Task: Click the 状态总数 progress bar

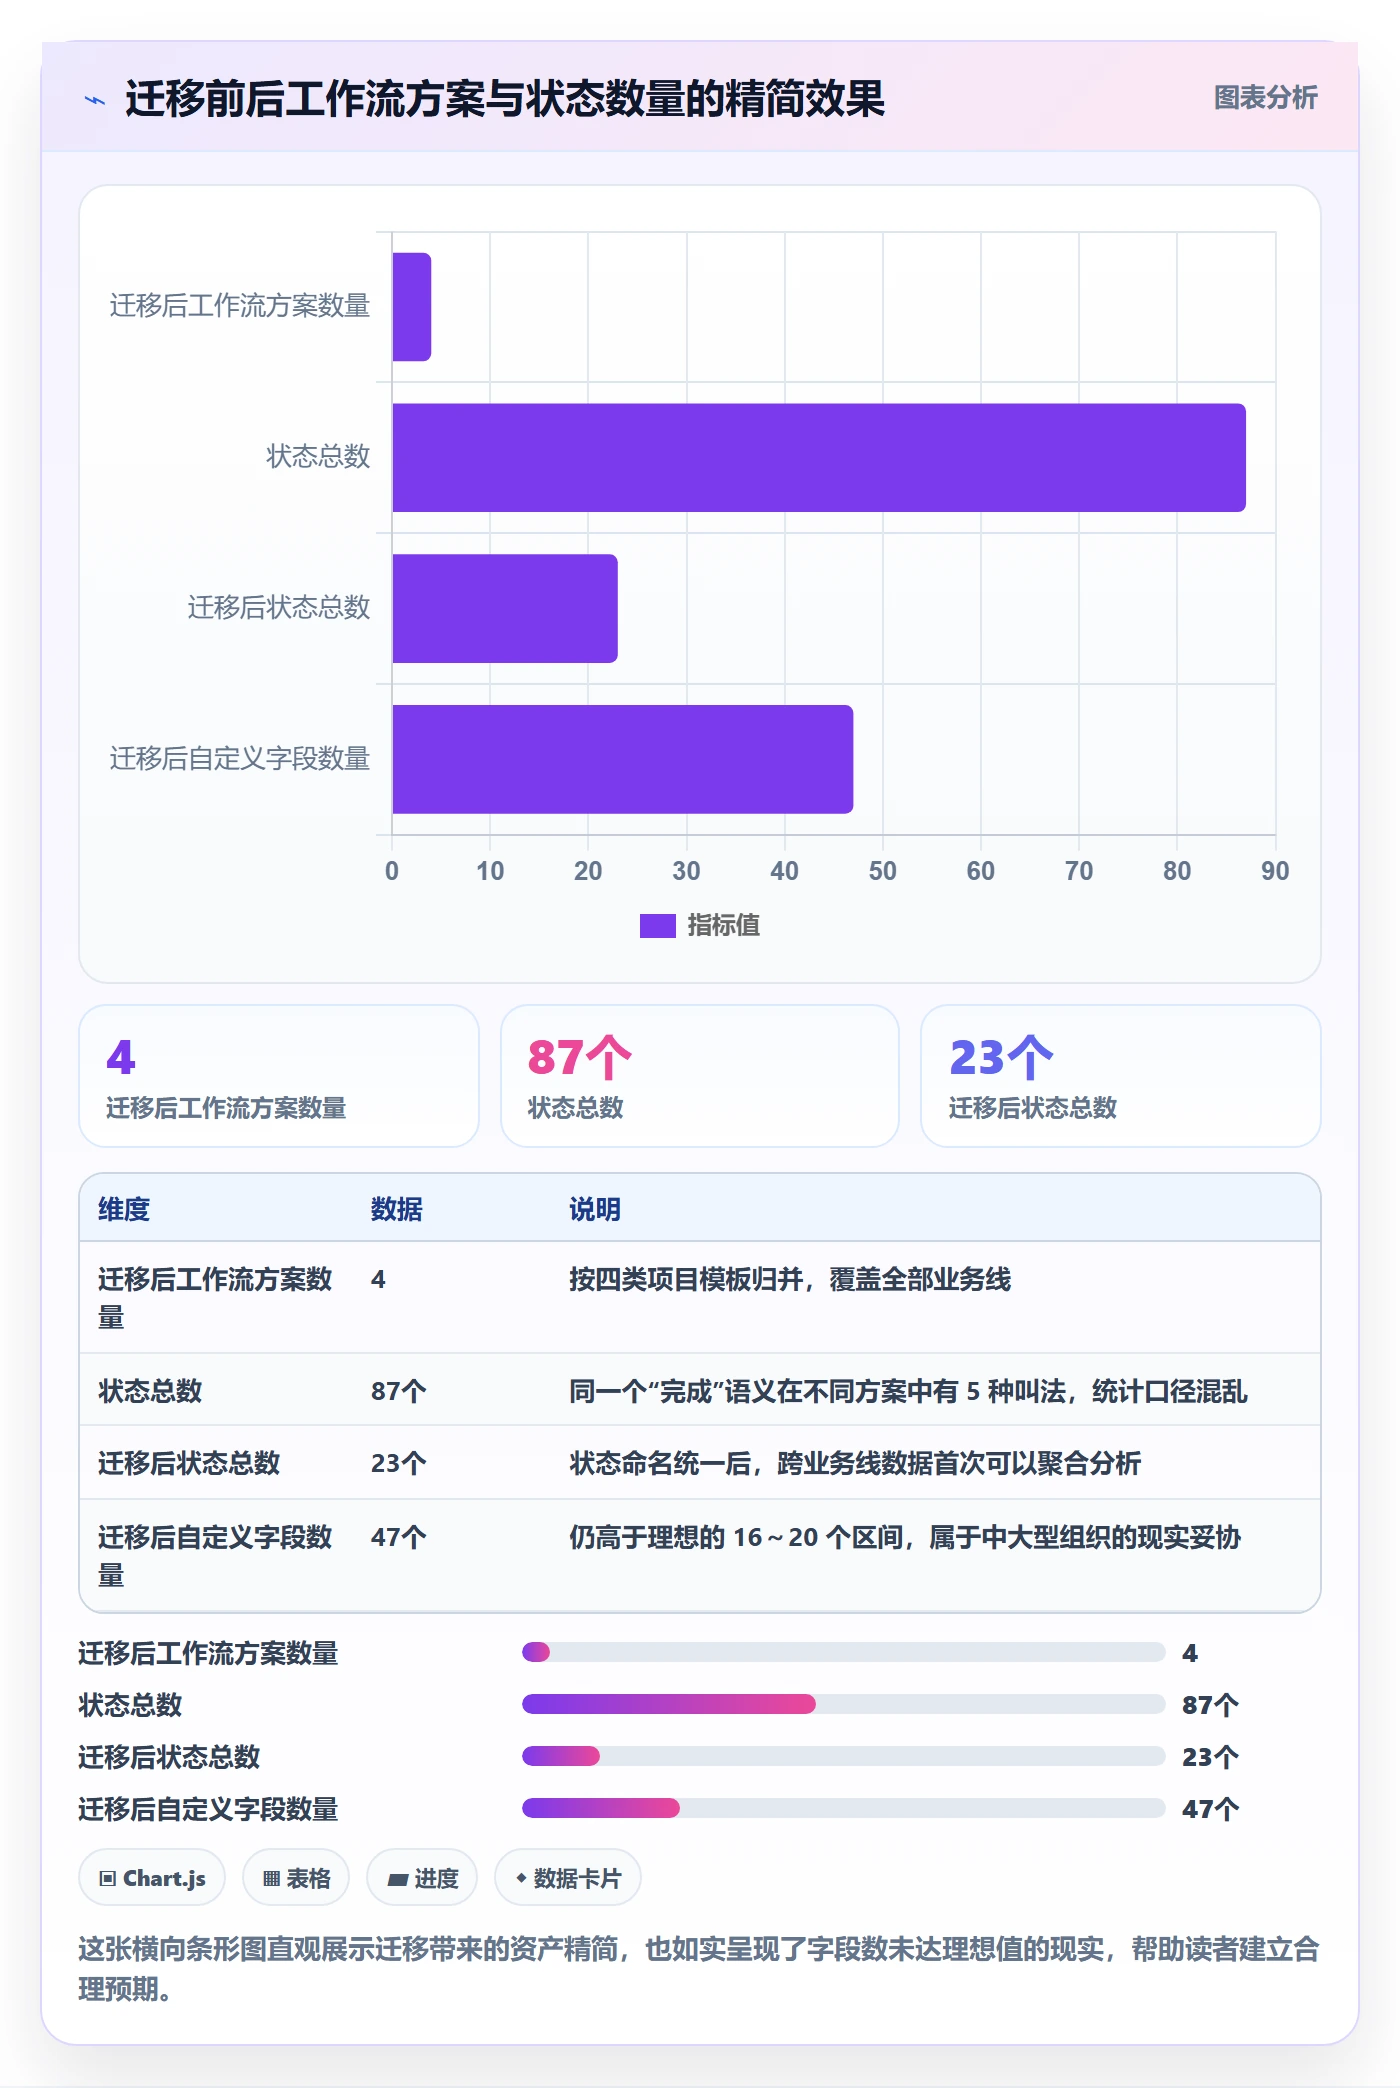Action: 843,1704
